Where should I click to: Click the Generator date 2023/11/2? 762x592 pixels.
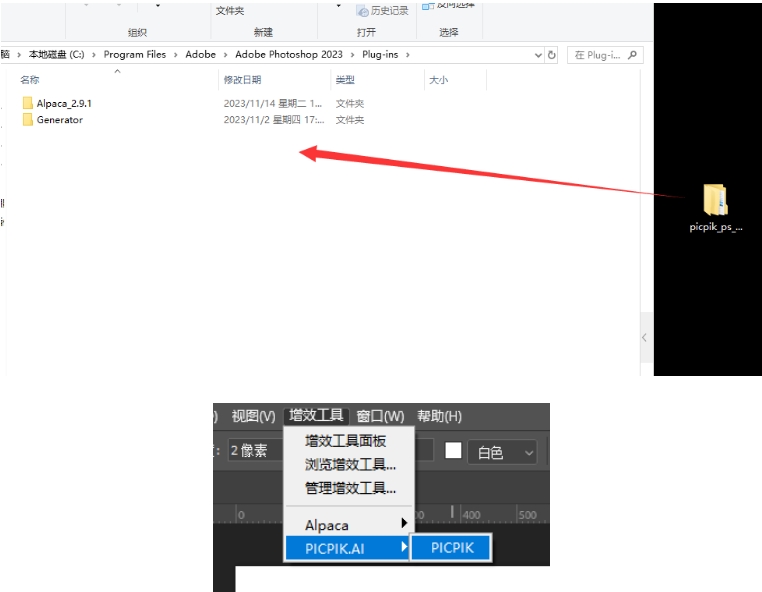click(274, 120)
